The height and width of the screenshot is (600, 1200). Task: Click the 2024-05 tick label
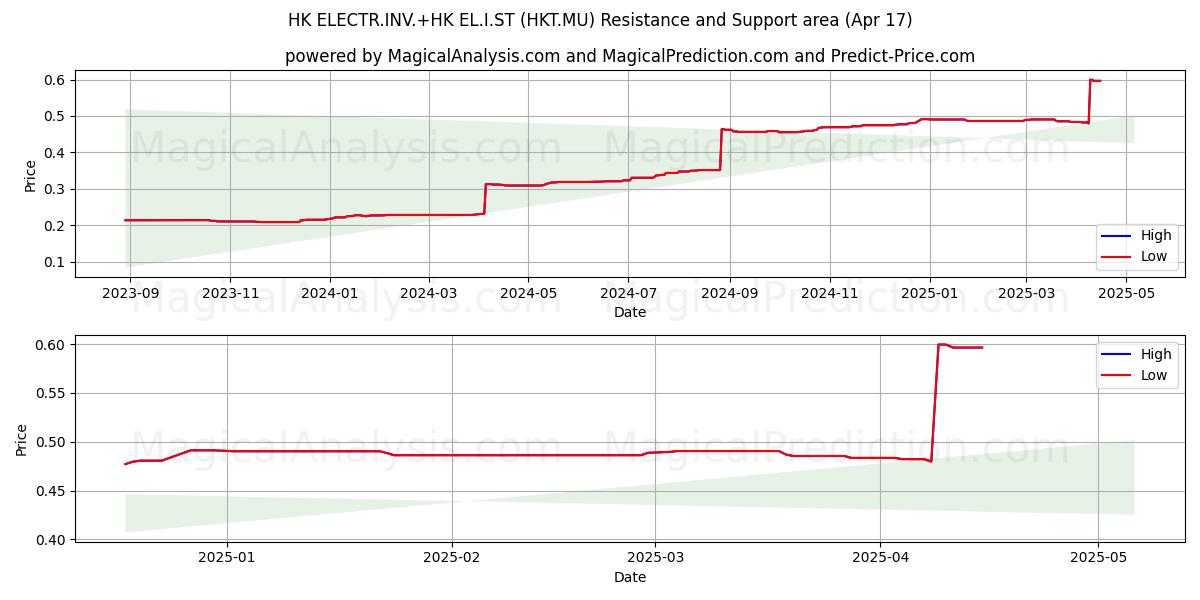(x=528, y=294)
